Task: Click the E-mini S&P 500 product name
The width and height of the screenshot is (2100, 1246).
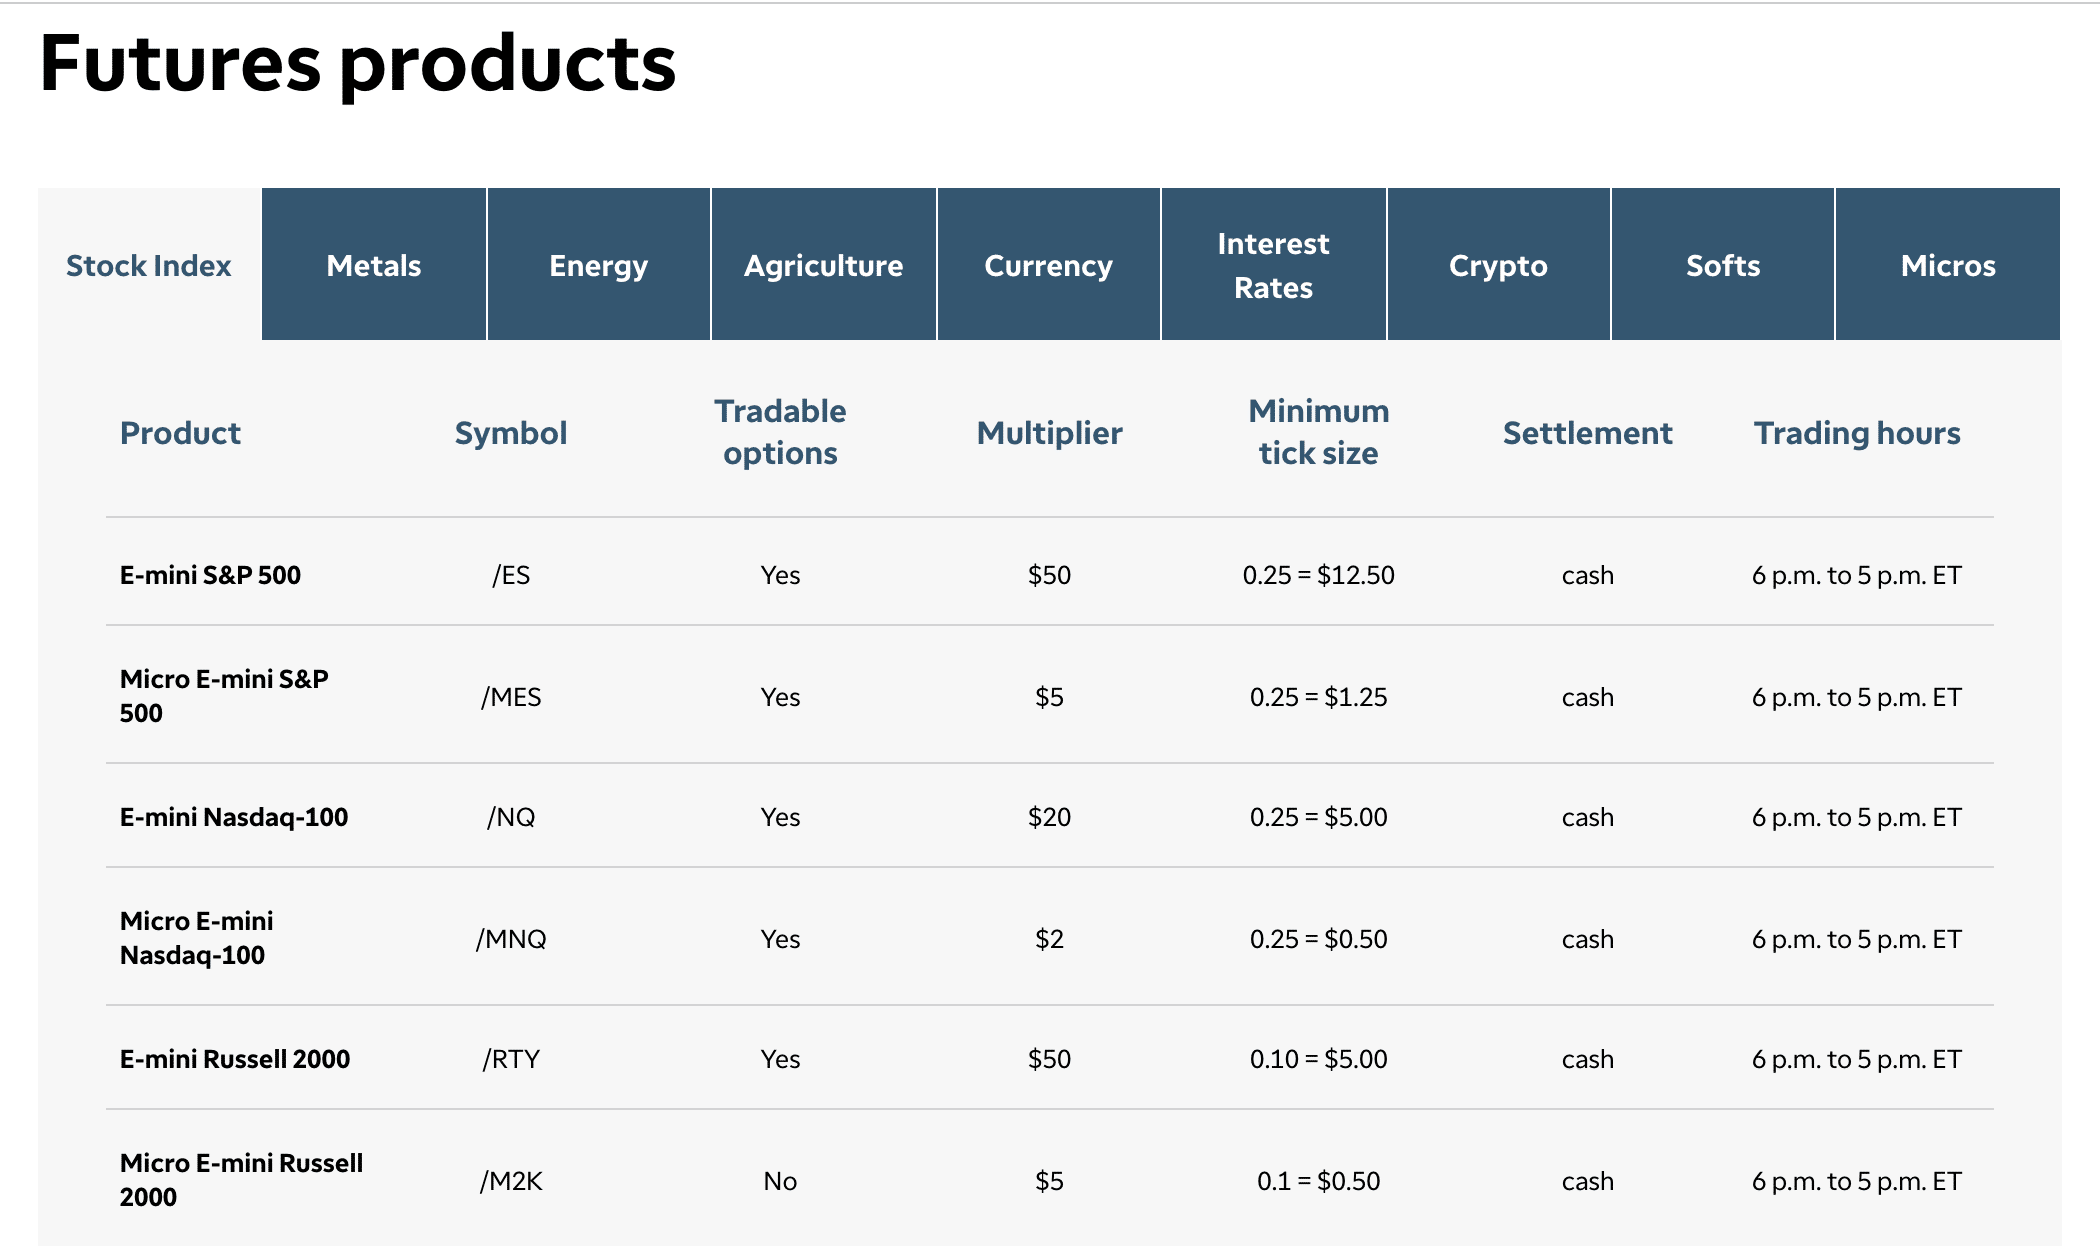Action: coord(210,575)
